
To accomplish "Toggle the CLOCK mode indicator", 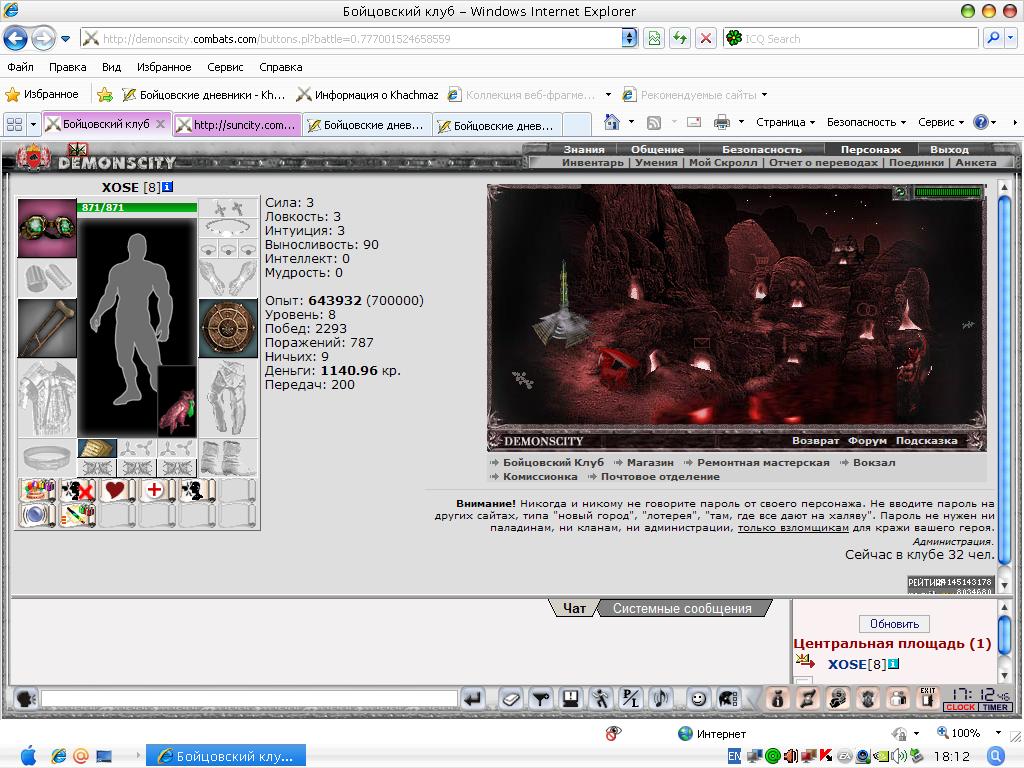I will coord(960,707).
